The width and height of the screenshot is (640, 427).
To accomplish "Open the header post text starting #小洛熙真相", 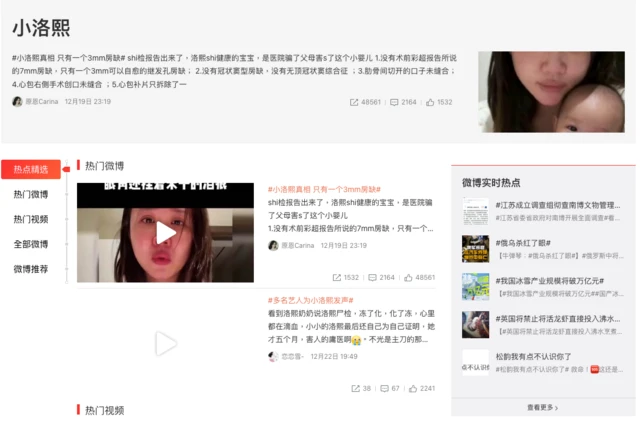I will [234, 71].
